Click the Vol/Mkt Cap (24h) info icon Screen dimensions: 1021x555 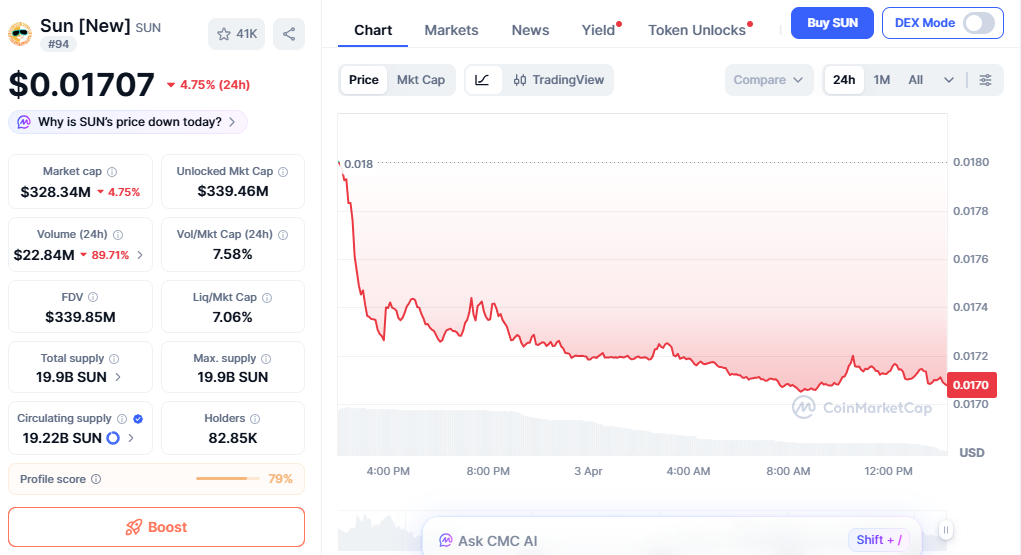point(283,235)
